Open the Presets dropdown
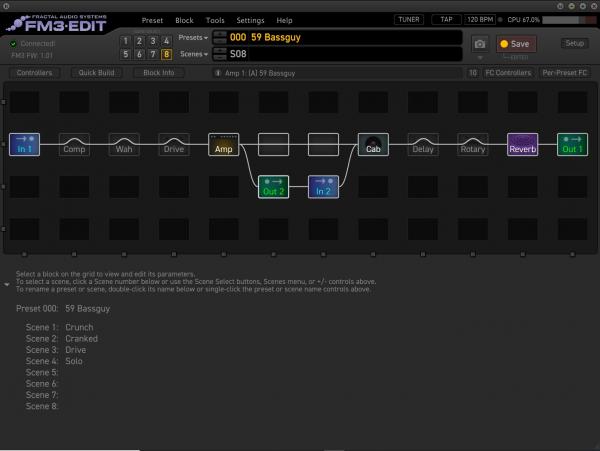 [x=193, y=37]
